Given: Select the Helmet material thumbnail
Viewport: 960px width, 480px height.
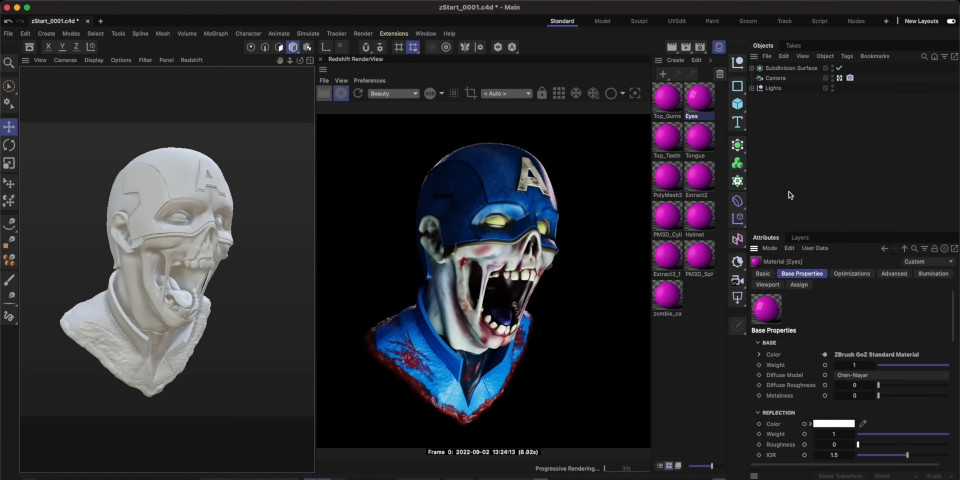Looking at the screenshot, I should tap(699, 216).
